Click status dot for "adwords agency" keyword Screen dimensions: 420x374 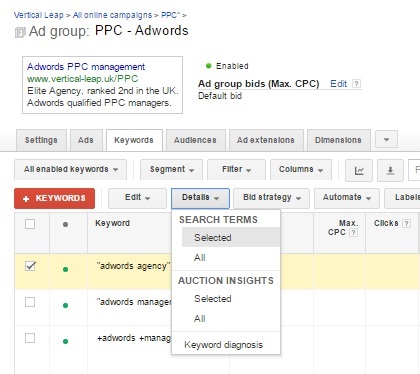[65, 269]
